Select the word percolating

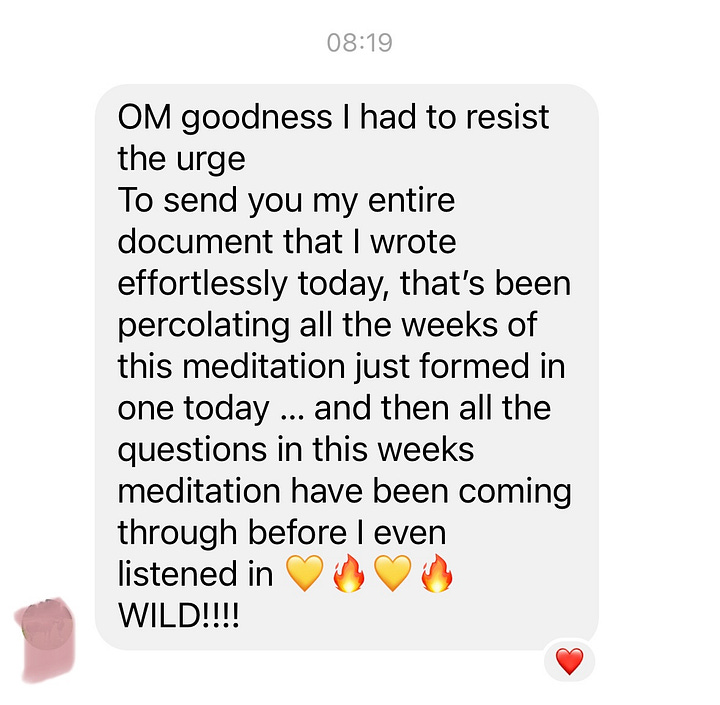pyautogui.click(x=204, y=326)
